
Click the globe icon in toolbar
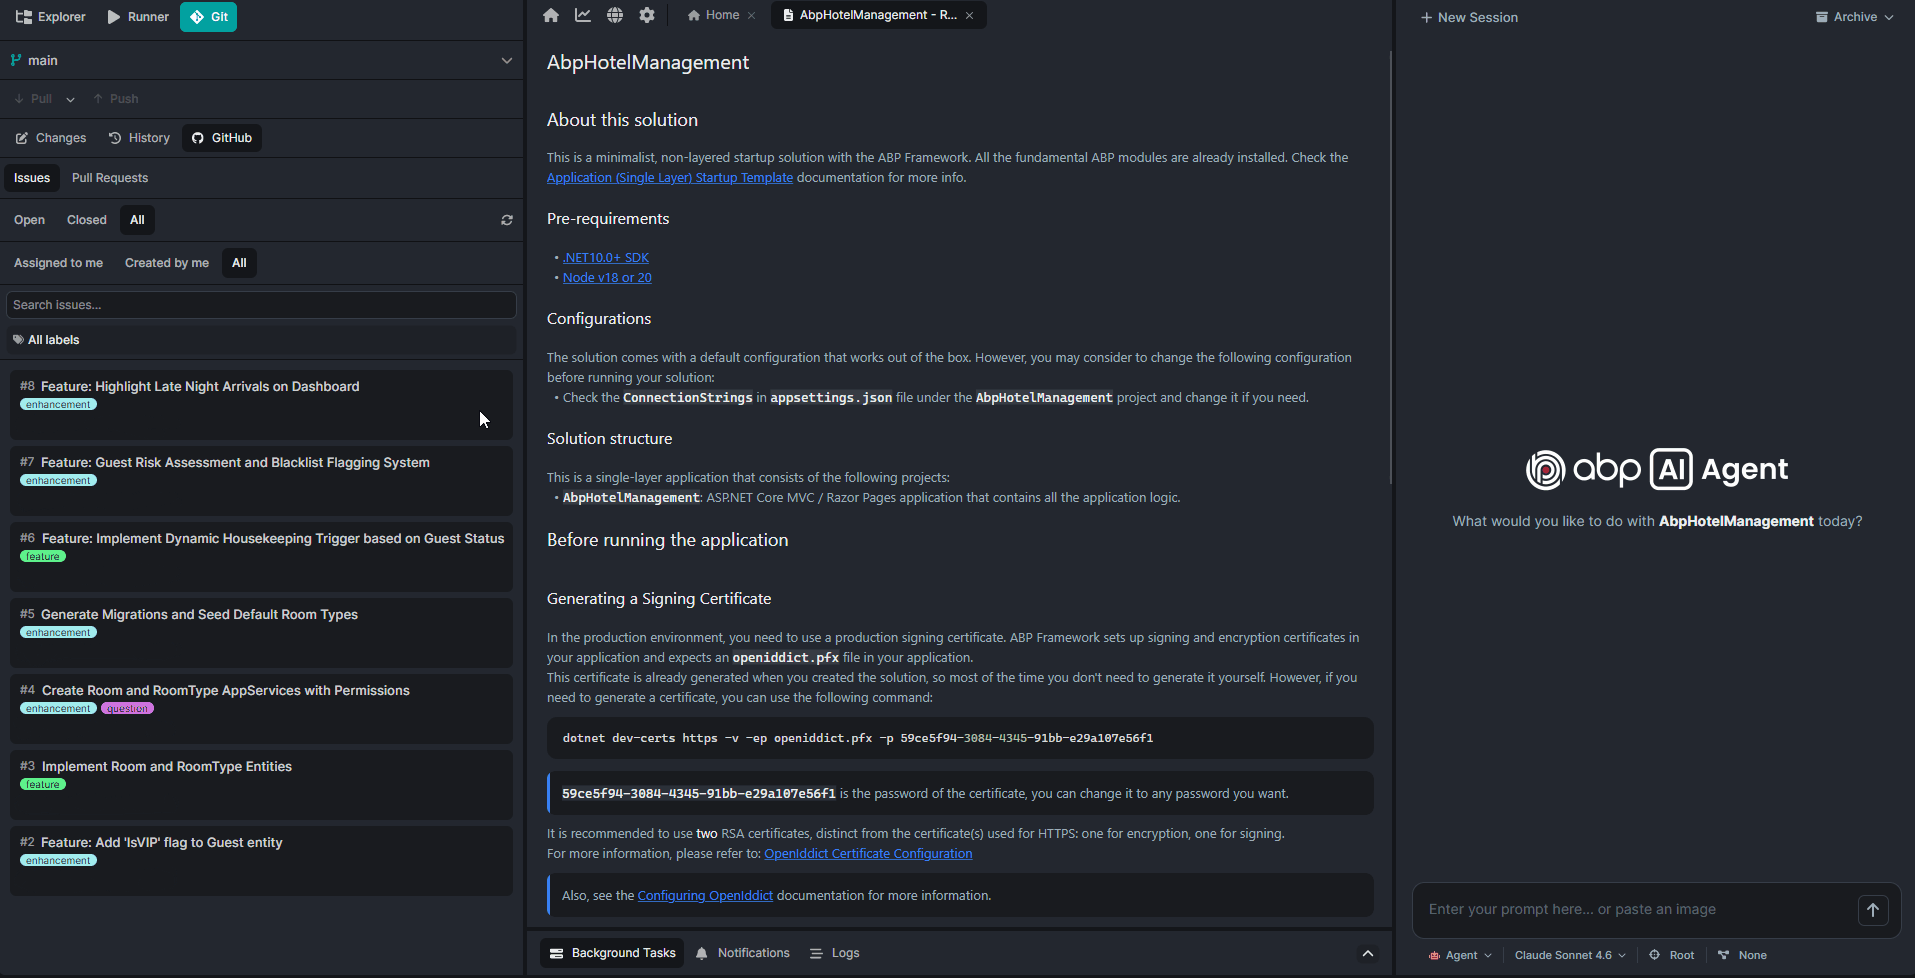(x=615, y=15)
